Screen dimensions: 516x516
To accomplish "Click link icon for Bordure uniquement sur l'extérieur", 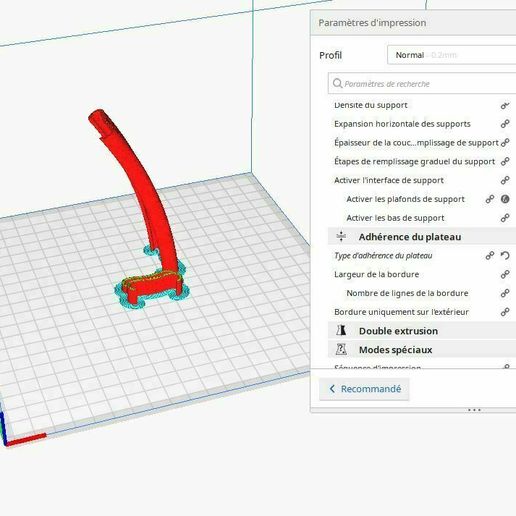I will click(505, 312).
